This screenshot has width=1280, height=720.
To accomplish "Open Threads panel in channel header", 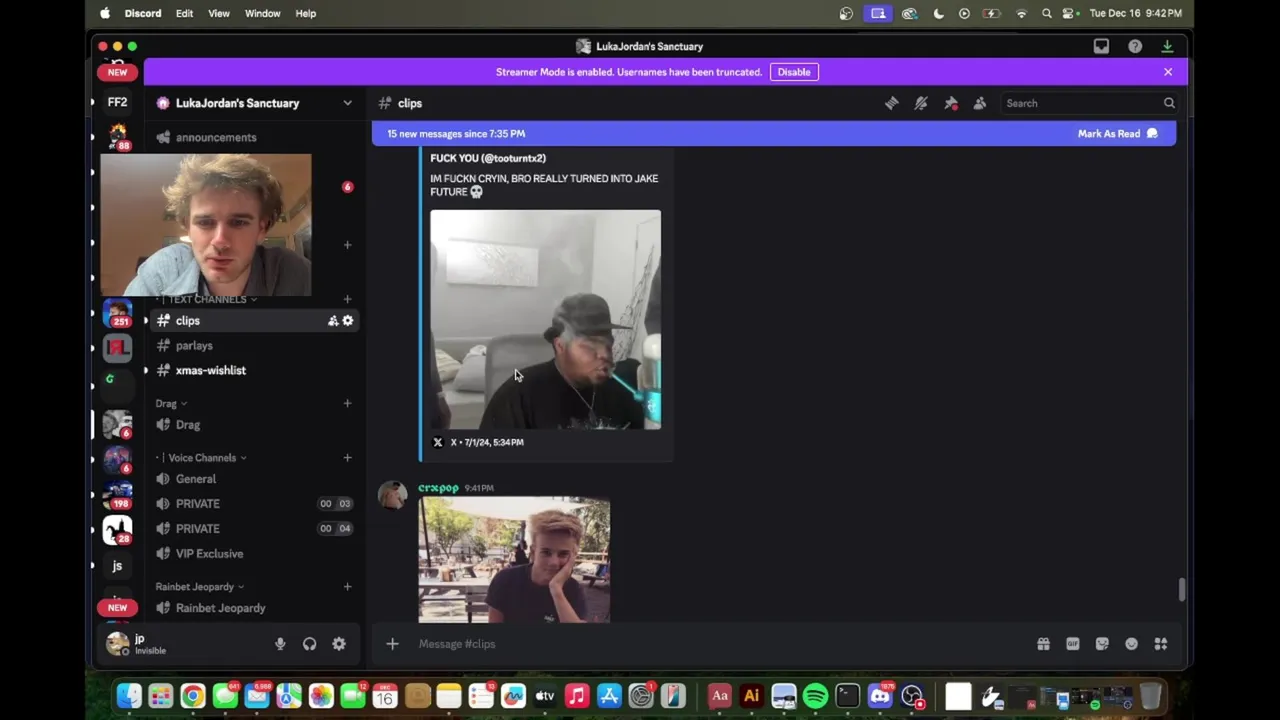I will (x=891, y=103).
